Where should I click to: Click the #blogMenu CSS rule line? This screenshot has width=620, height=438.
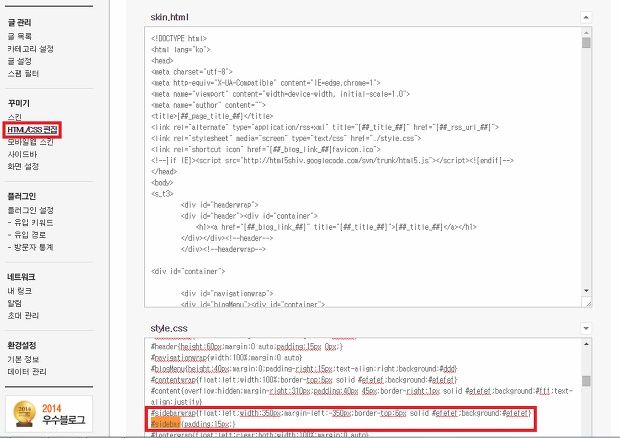(x=304, y=369)
